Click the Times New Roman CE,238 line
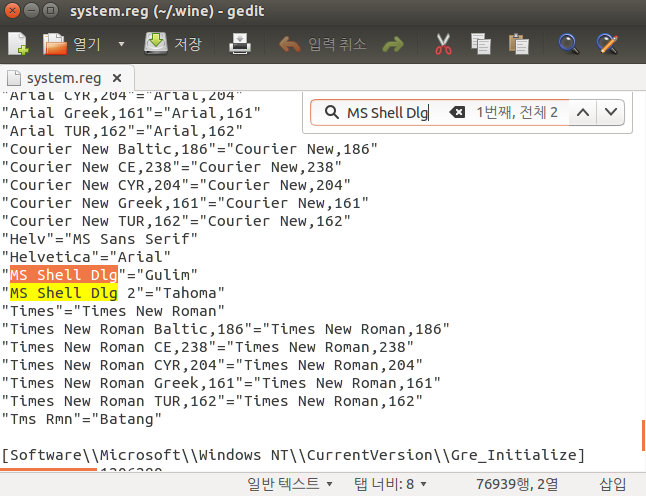 208,347
